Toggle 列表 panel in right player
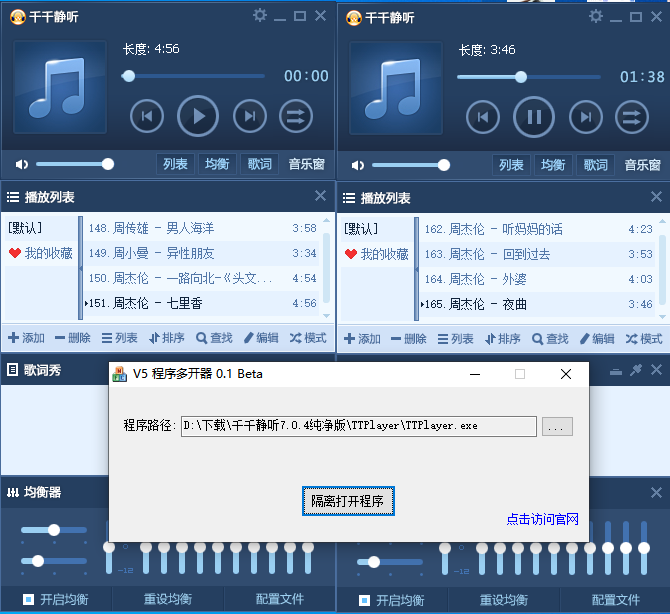Viewport: 670px width, 614px height. point(511,165)
